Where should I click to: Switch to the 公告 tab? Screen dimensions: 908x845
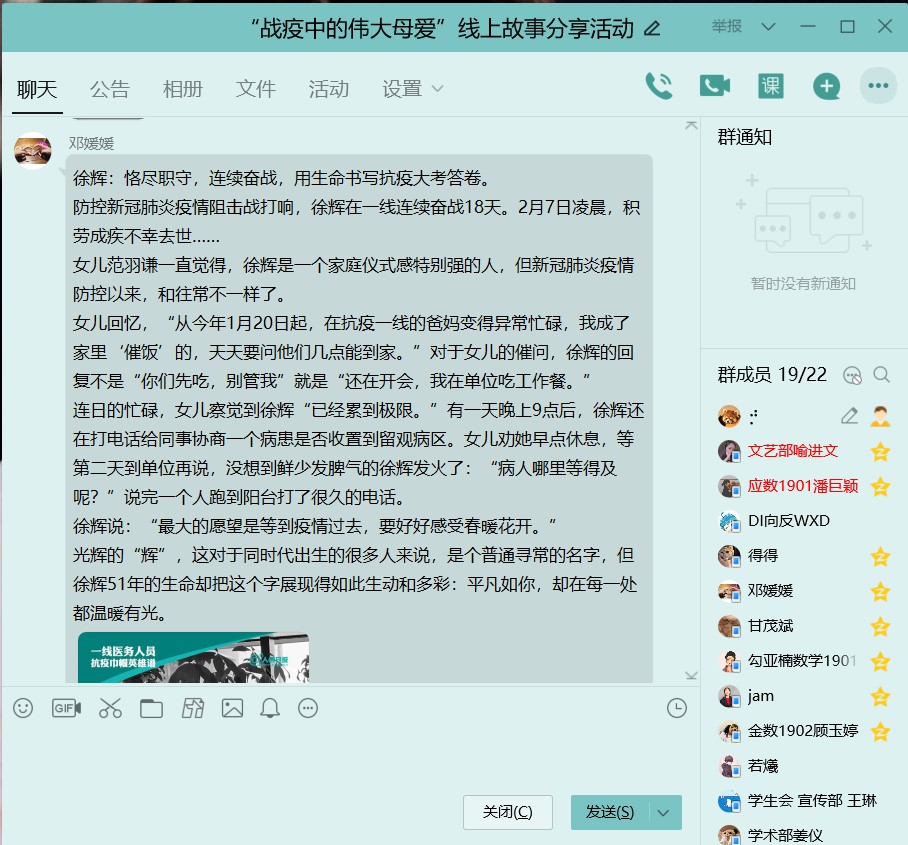pyautogui.click(x=110, y=89)
